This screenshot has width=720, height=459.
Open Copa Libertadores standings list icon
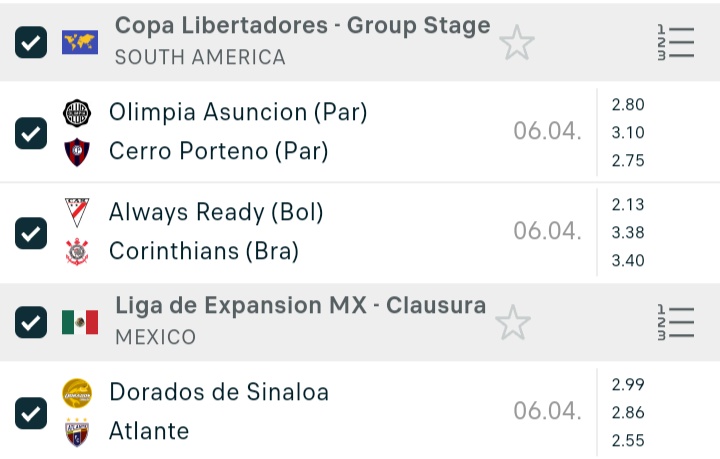point(676,42)
